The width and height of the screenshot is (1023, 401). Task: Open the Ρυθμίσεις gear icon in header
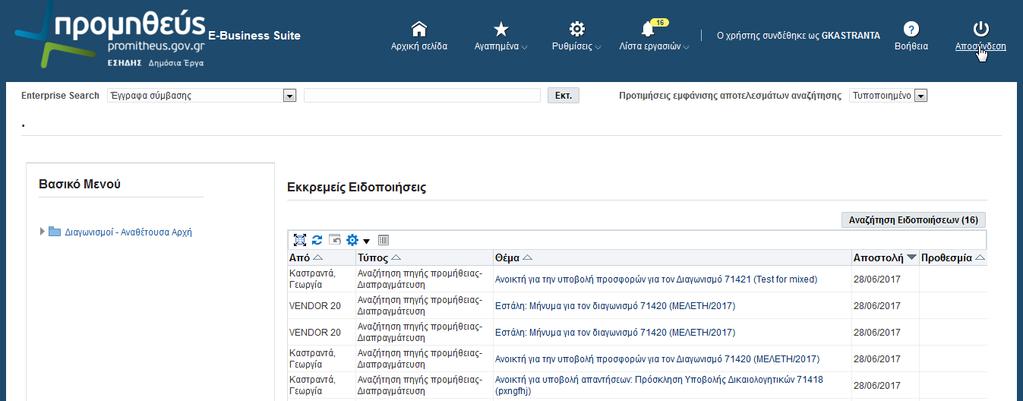click(x=577, y=29)
